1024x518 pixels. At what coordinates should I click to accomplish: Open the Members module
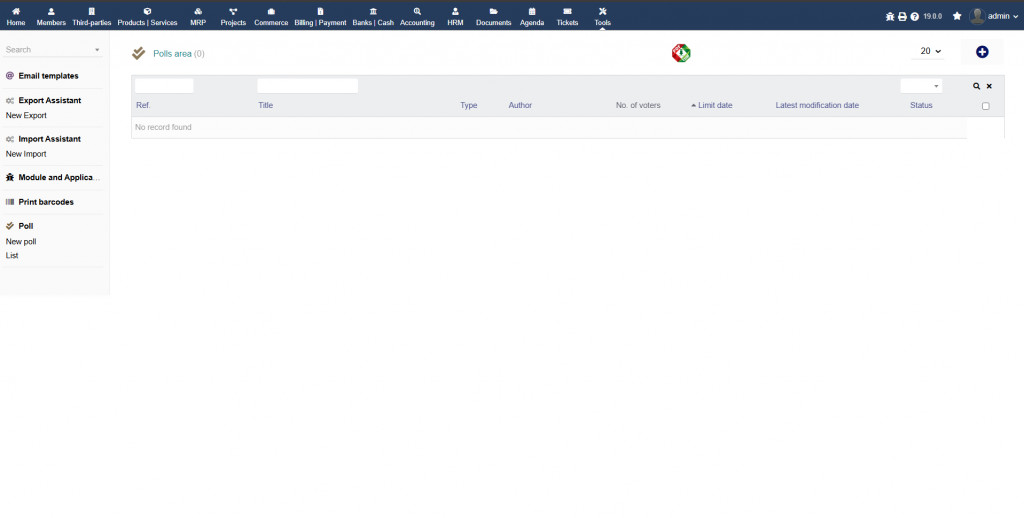point(51,16)
